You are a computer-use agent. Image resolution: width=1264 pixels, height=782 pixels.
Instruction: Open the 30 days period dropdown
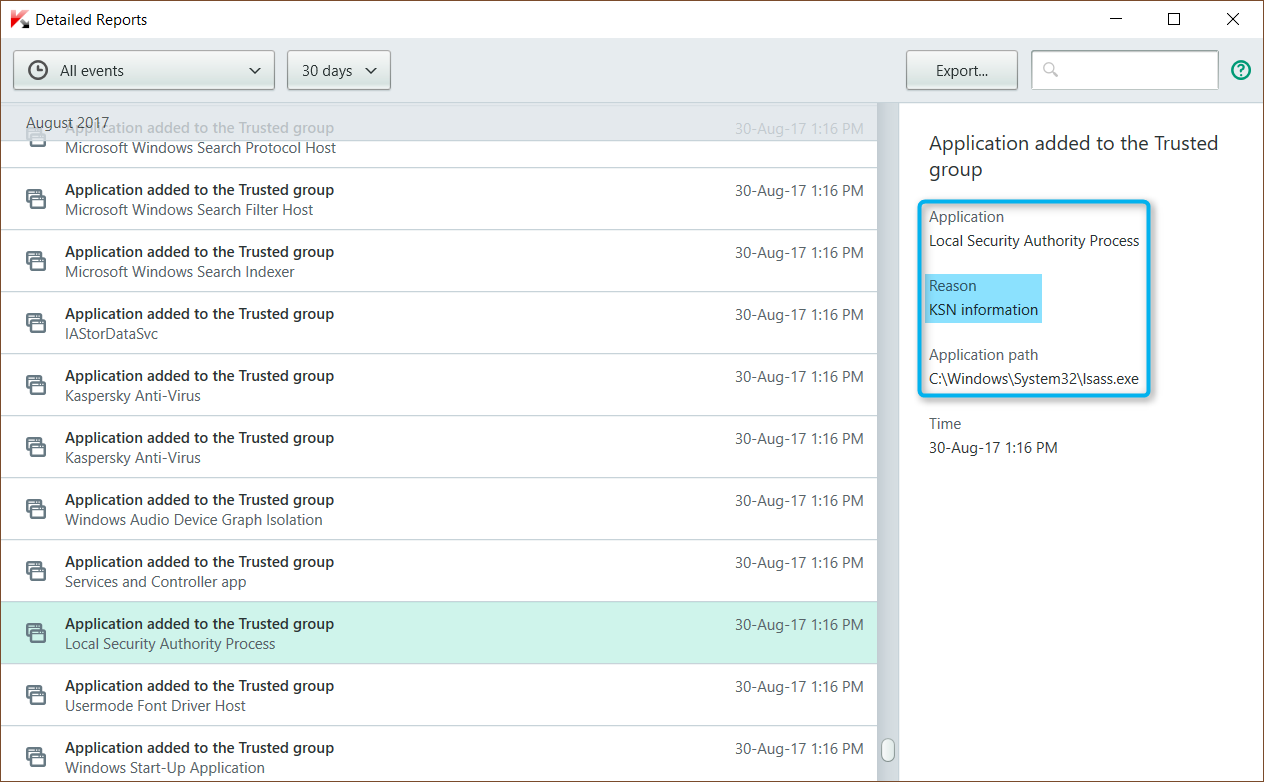coord(339,70)
